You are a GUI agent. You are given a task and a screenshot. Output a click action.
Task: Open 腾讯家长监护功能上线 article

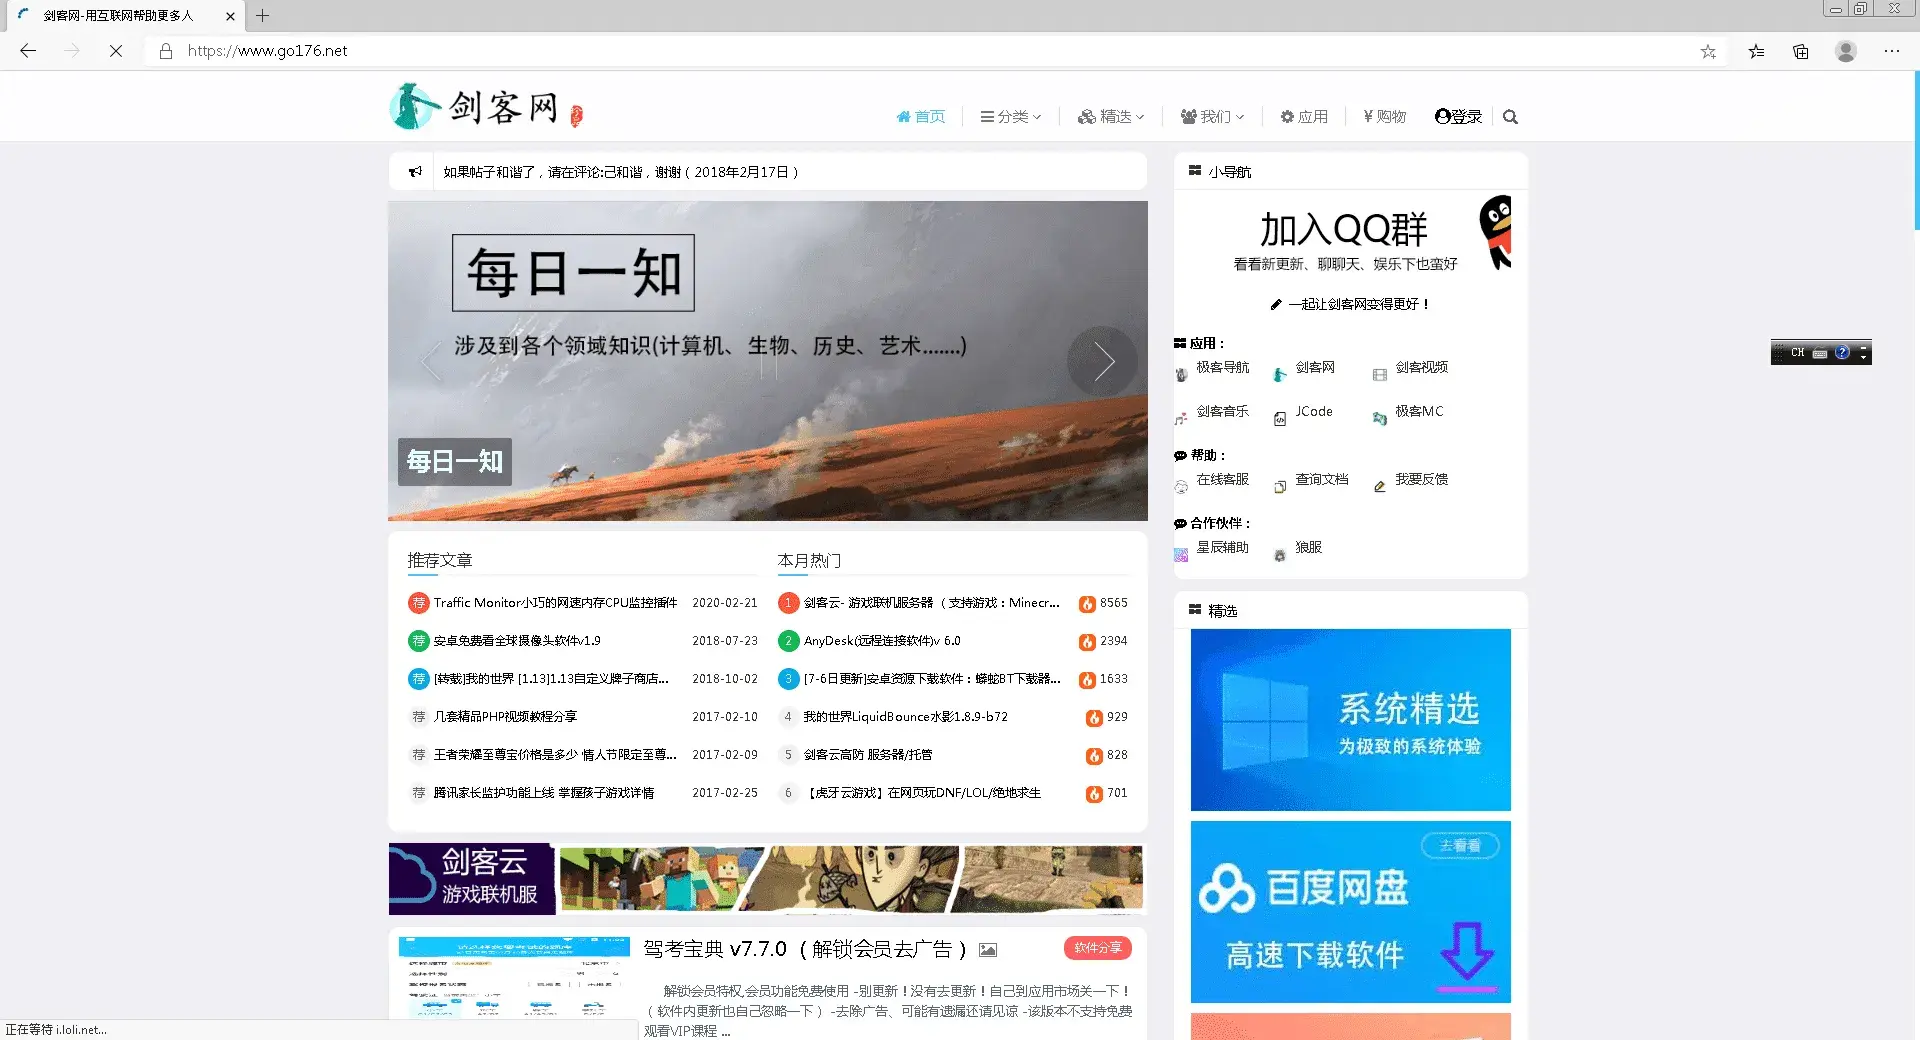click(x=544, y=793)
